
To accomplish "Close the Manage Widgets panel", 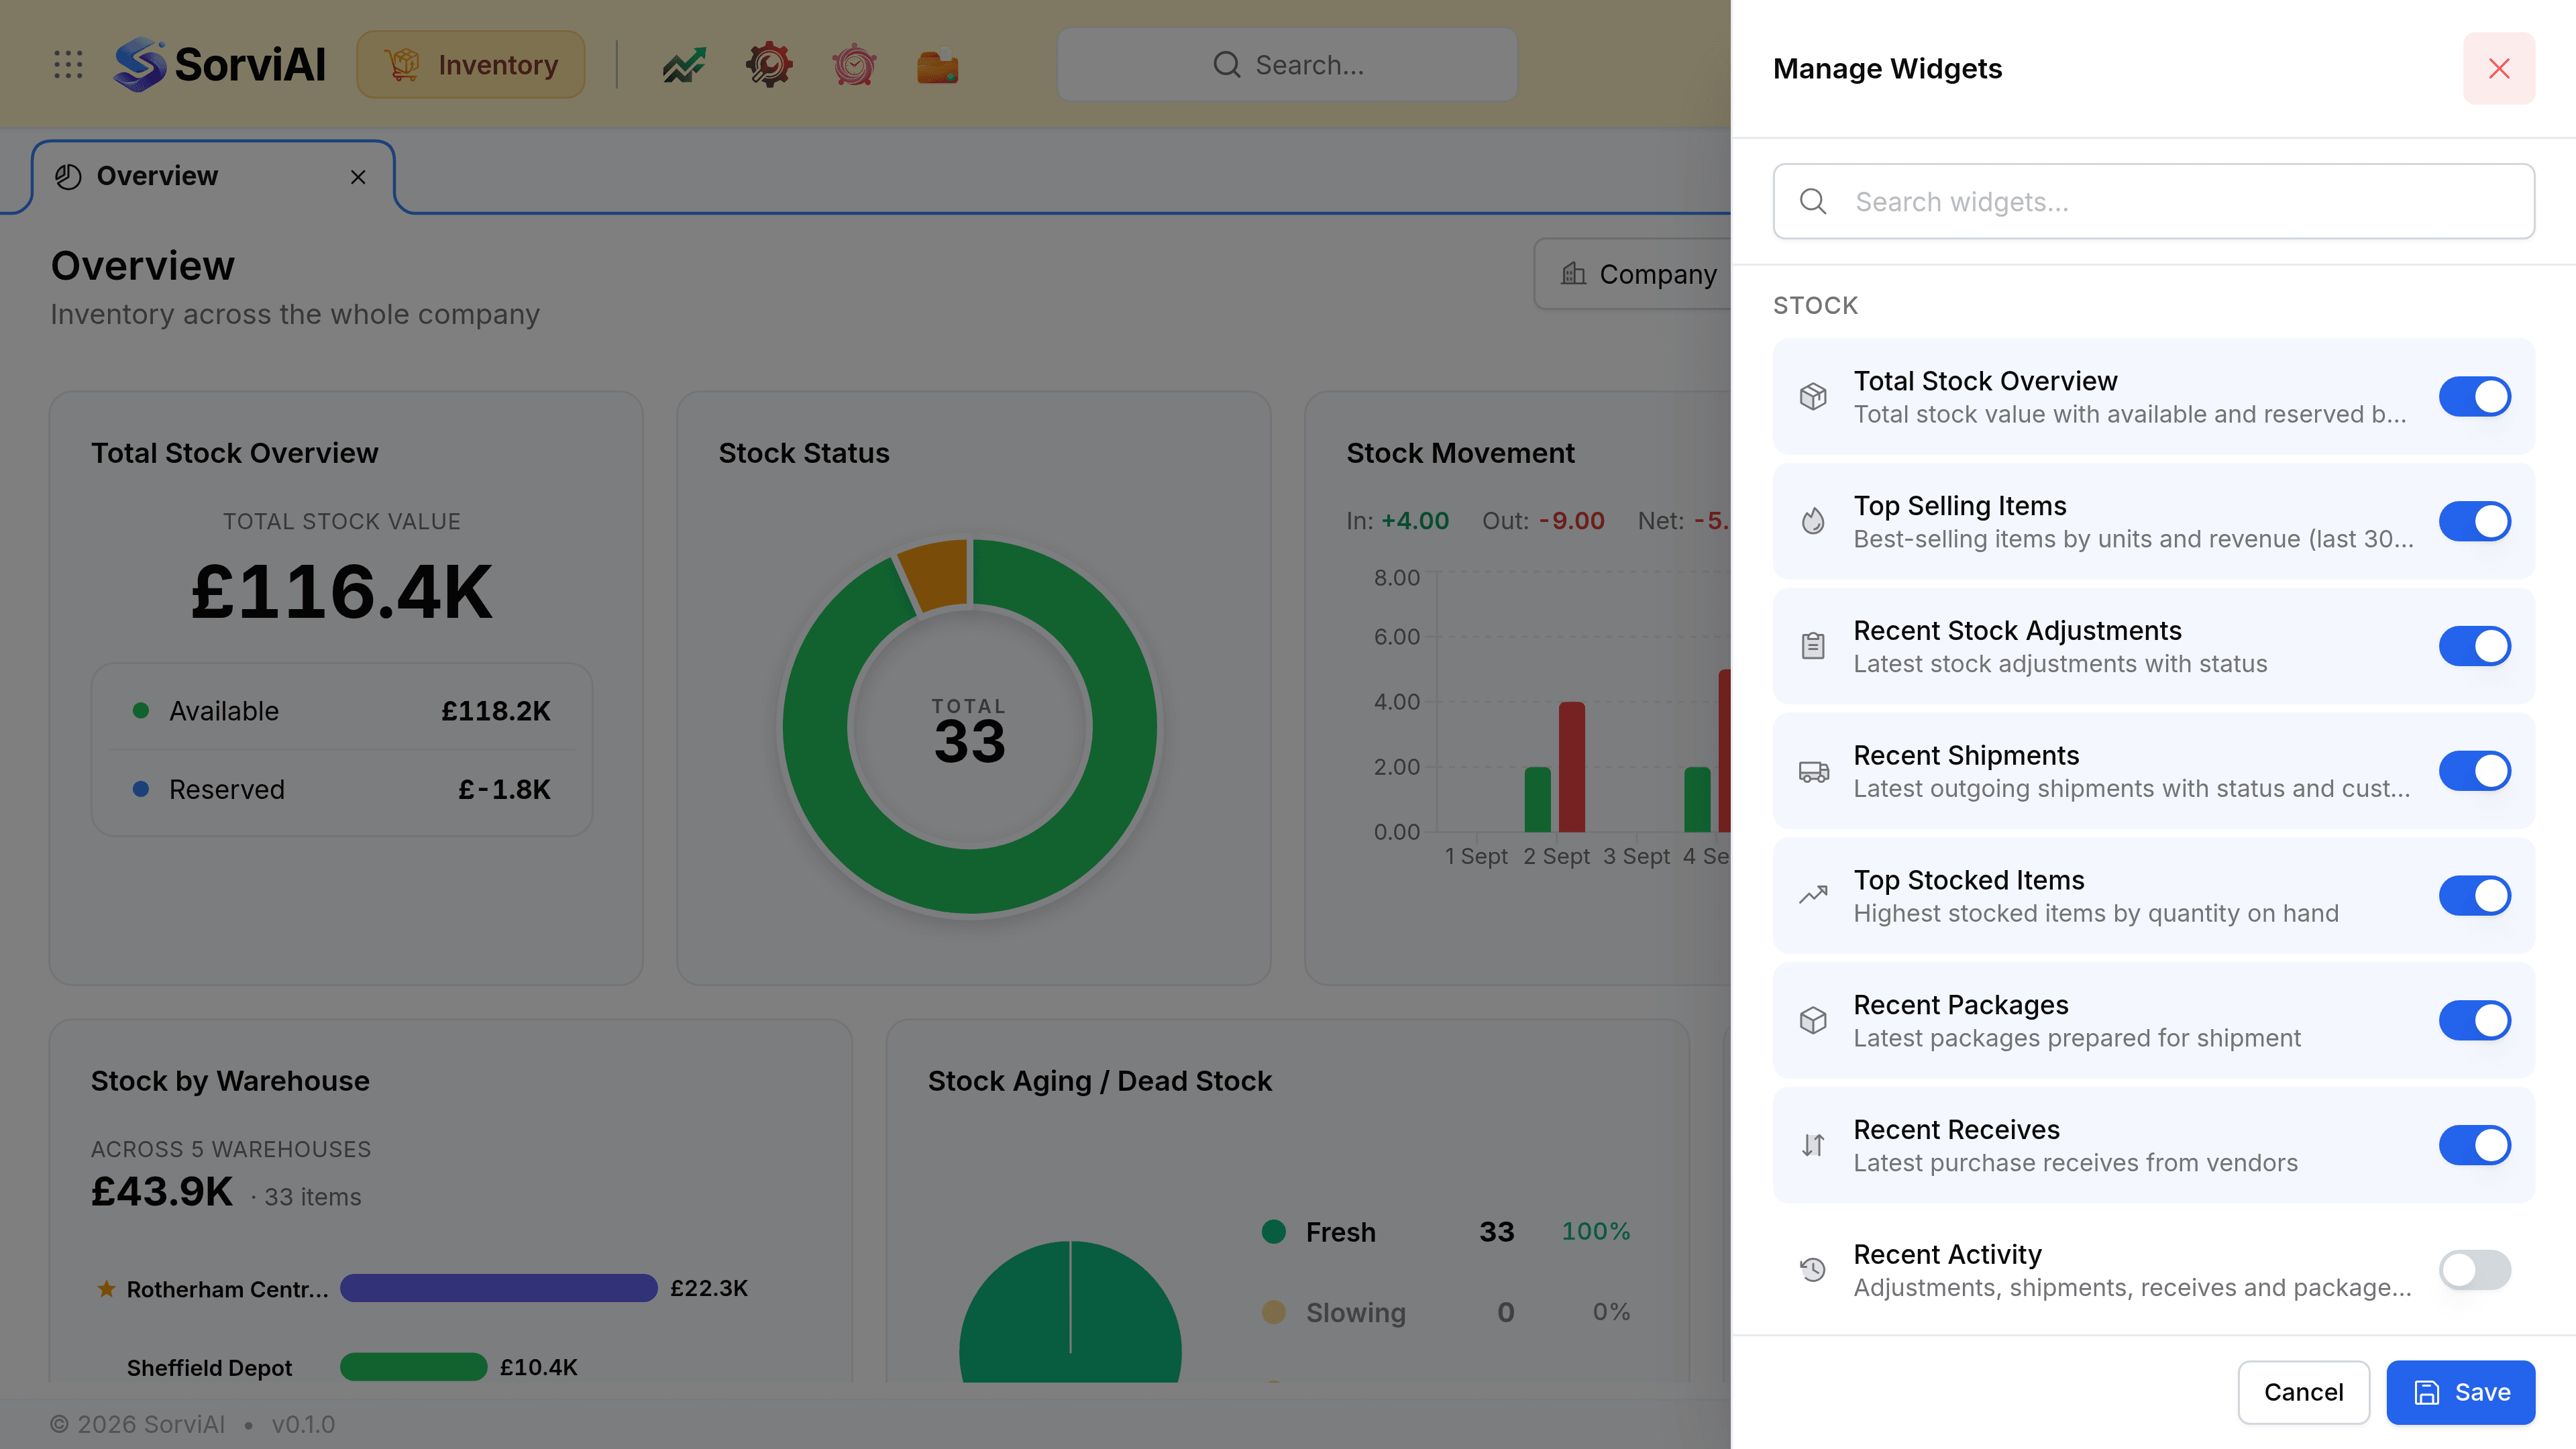I will pos(2498,68).
